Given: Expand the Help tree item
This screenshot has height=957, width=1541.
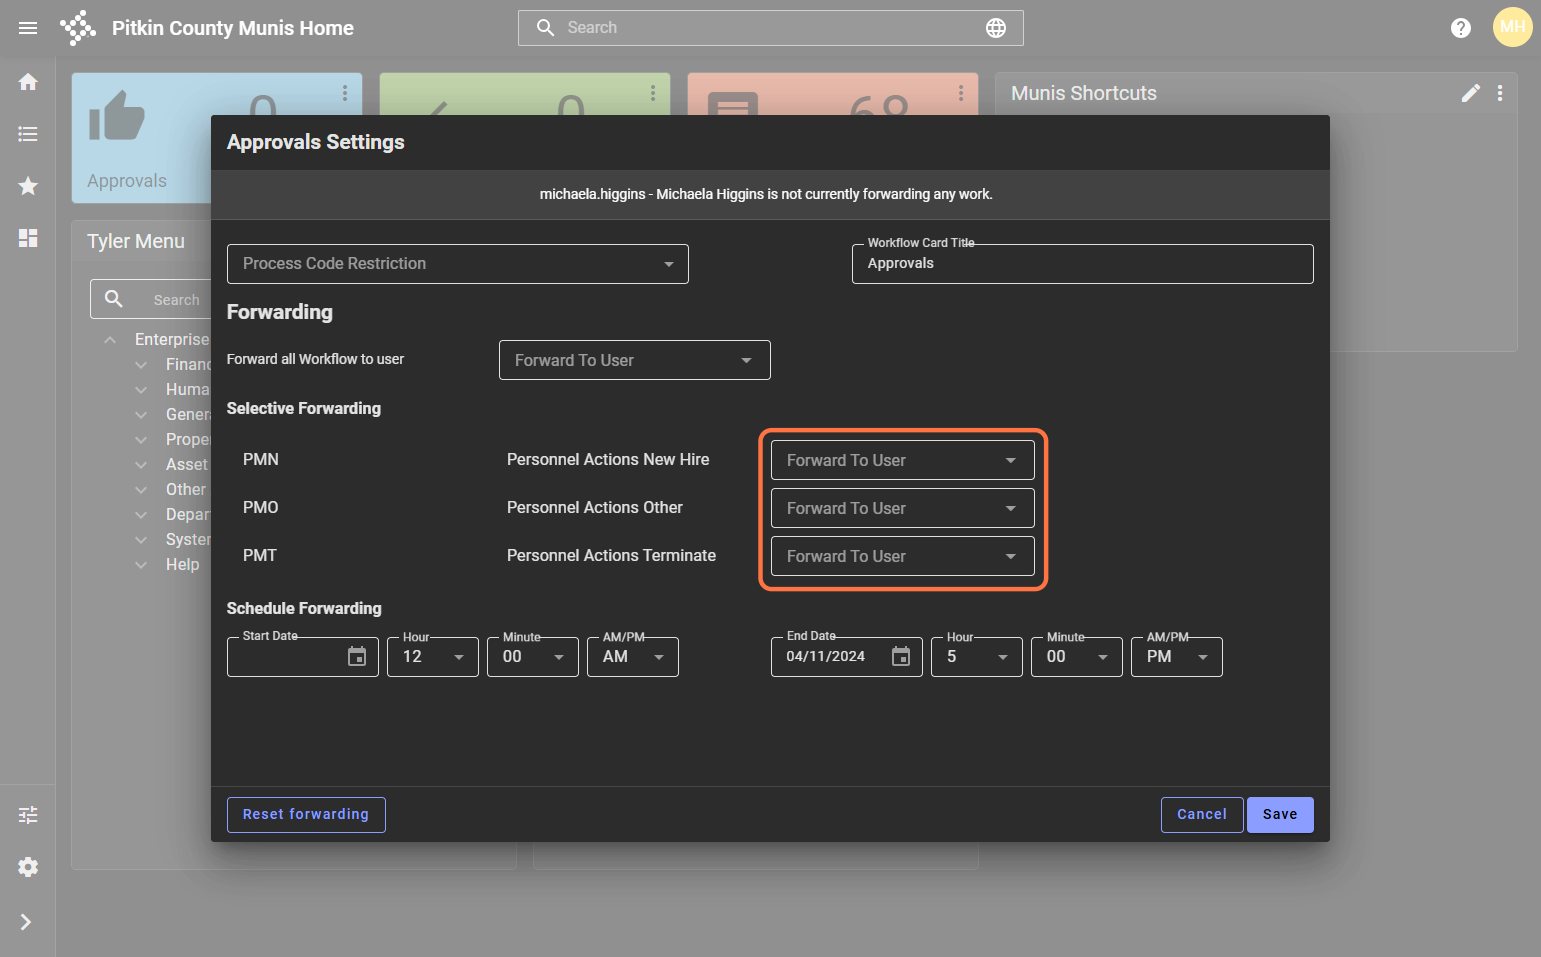Looking at the screenshot, I should coord(141,565).
